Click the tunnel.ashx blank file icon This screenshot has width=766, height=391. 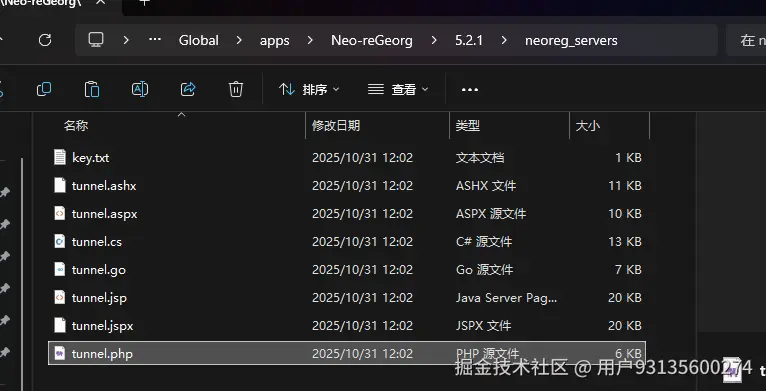click(x=60, y=185)
